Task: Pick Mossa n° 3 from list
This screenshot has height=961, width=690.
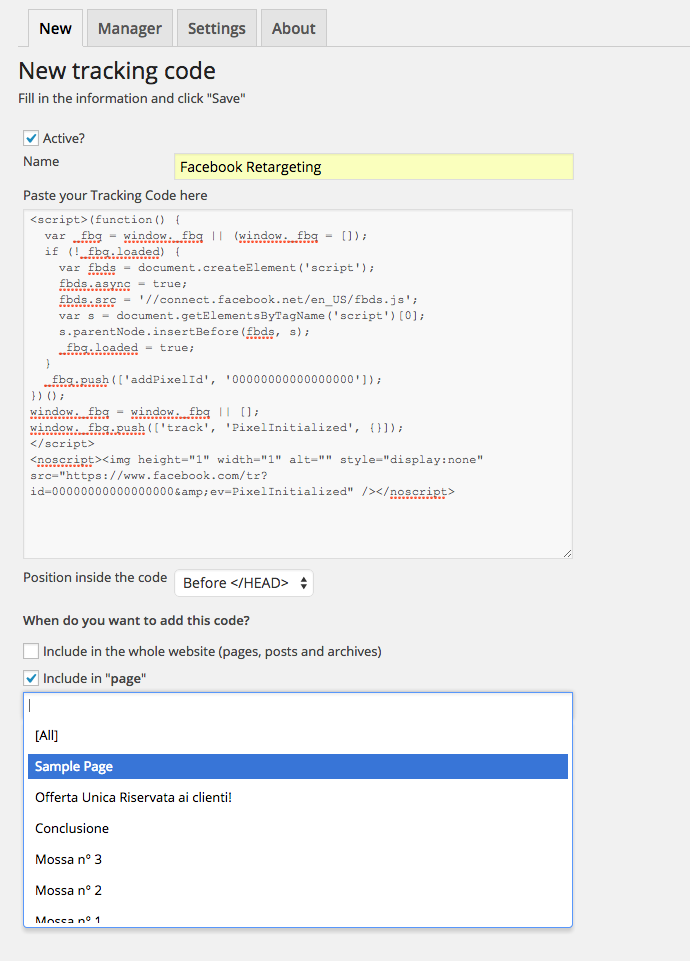Action: pos(298,859)
